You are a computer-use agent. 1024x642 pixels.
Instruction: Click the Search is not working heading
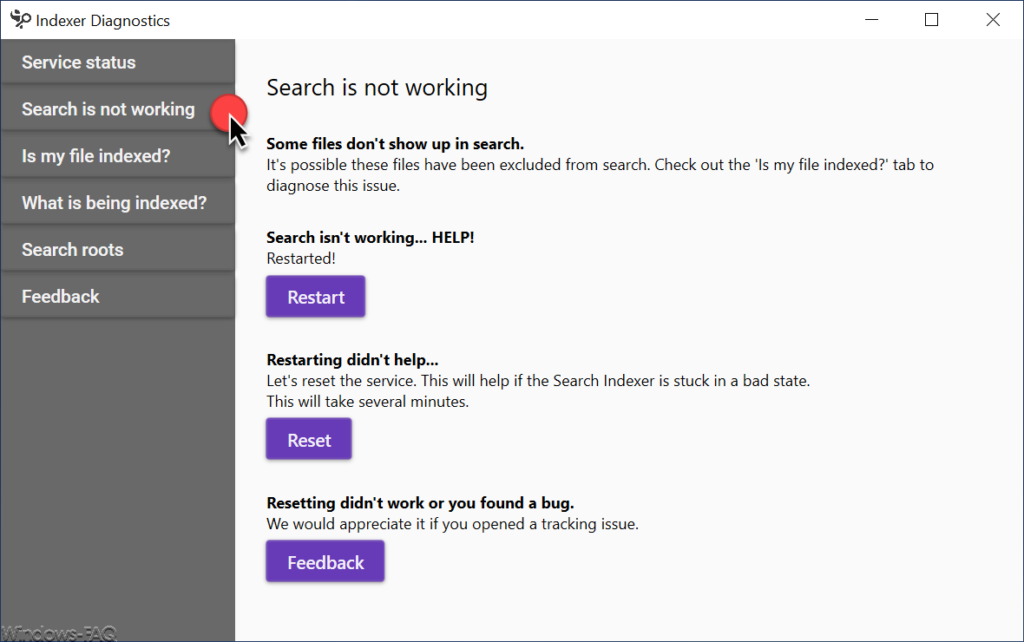[x=377, y=88]
